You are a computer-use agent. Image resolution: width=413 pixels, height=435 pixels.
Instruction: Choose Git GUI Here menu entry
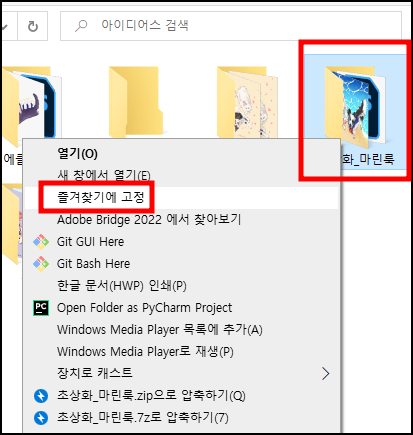tap(182, 242)
